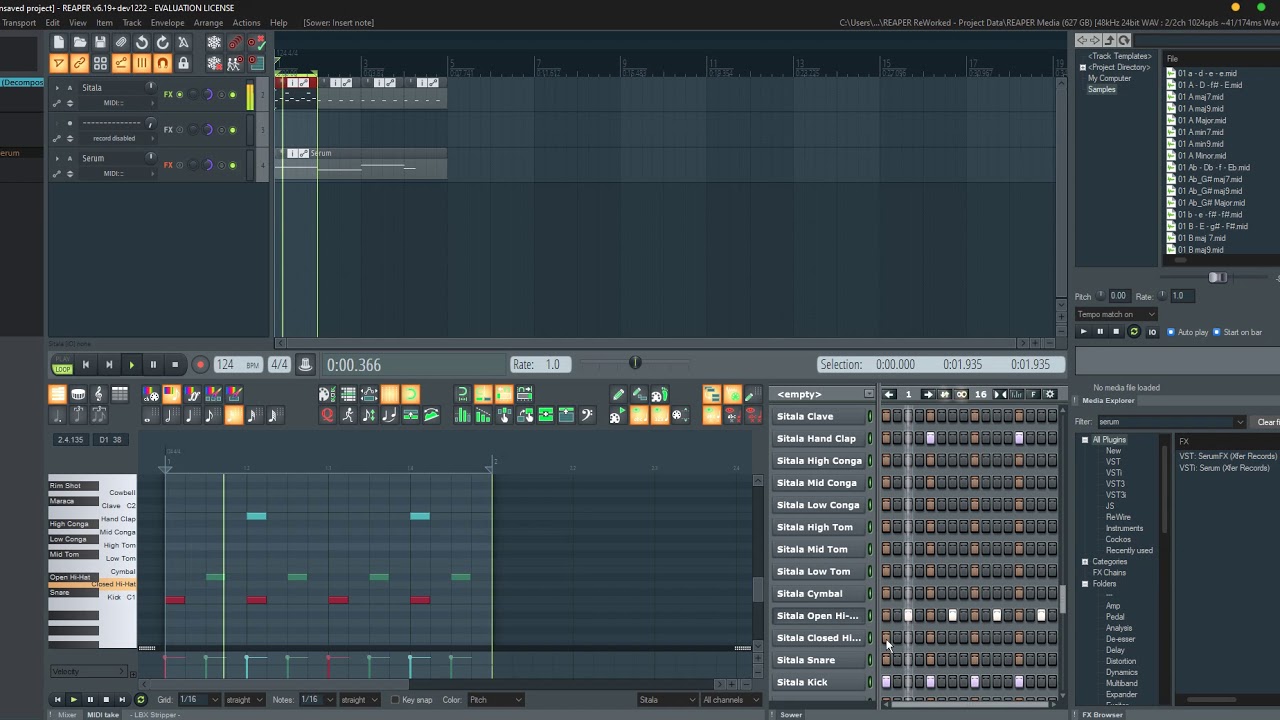Click the Undo arrow icon

142,42
